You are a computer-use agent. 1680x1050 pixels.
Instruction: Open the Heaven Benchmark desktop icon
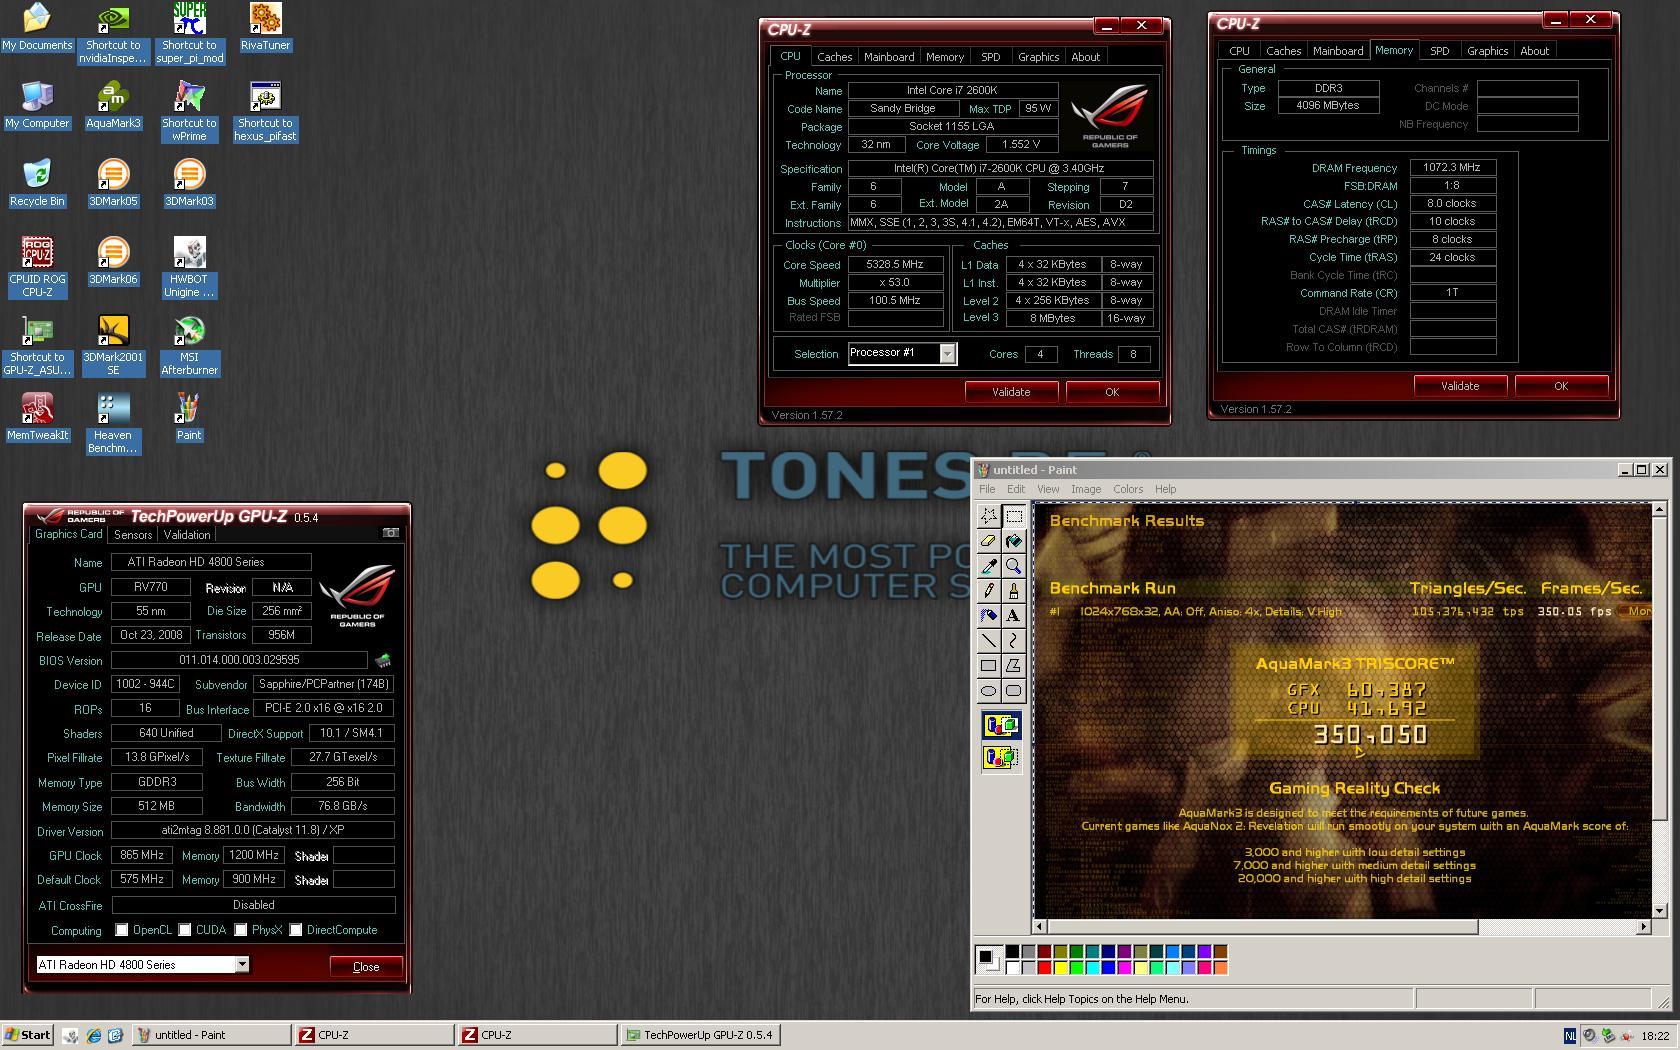(113, 424)
